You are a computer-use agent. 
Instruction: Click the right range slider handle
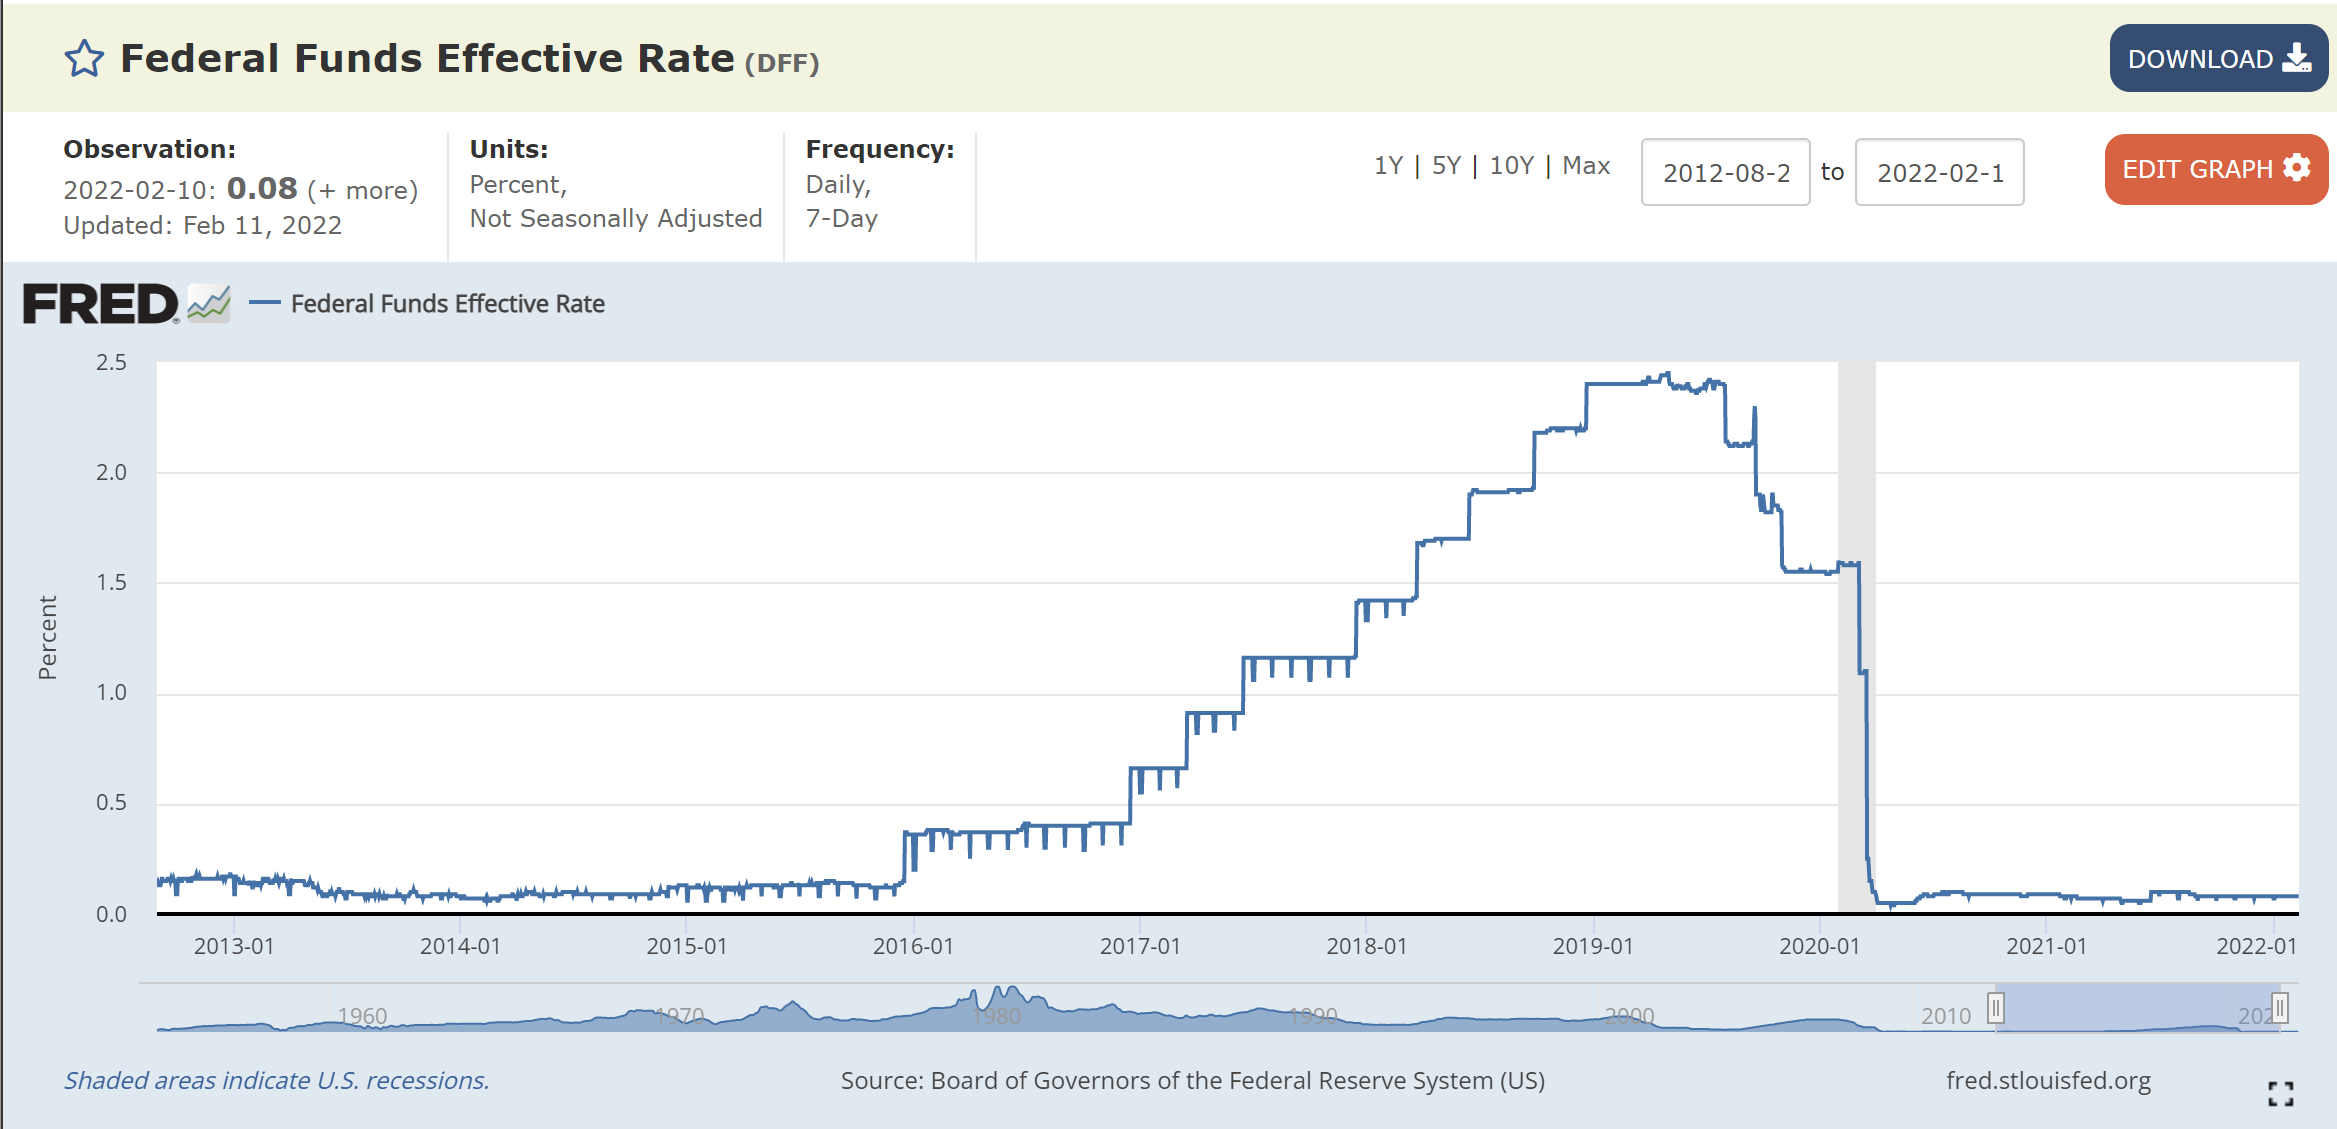(x=2280, y=1007)
